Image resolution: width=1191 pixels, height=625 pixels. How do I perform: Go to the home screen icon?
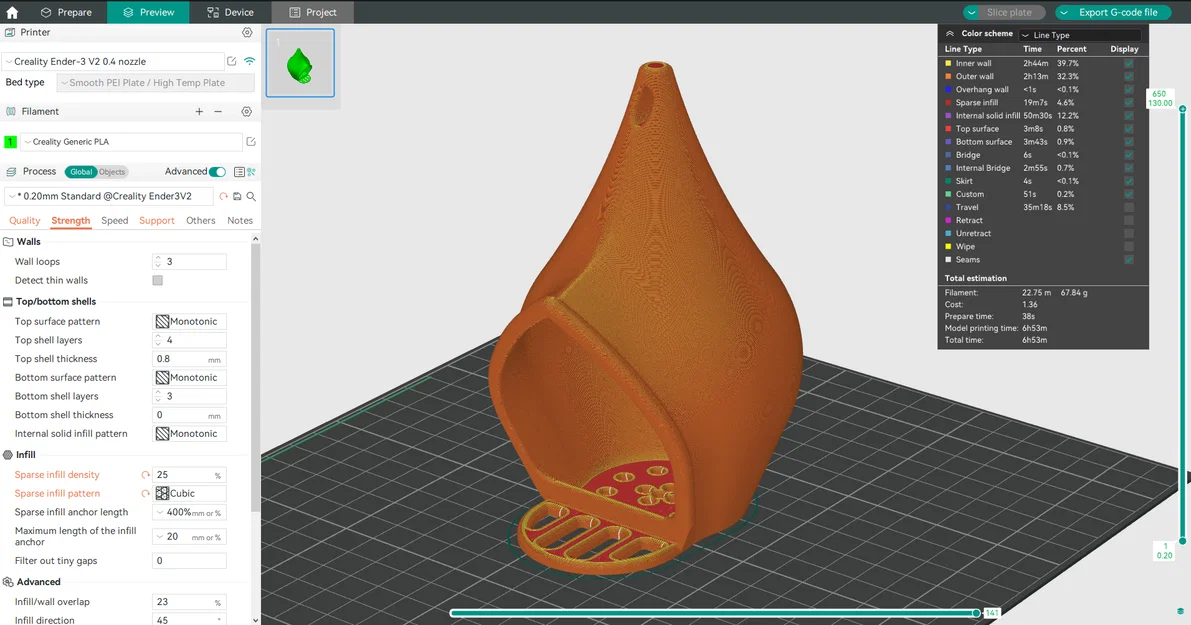tap(12, 12)
